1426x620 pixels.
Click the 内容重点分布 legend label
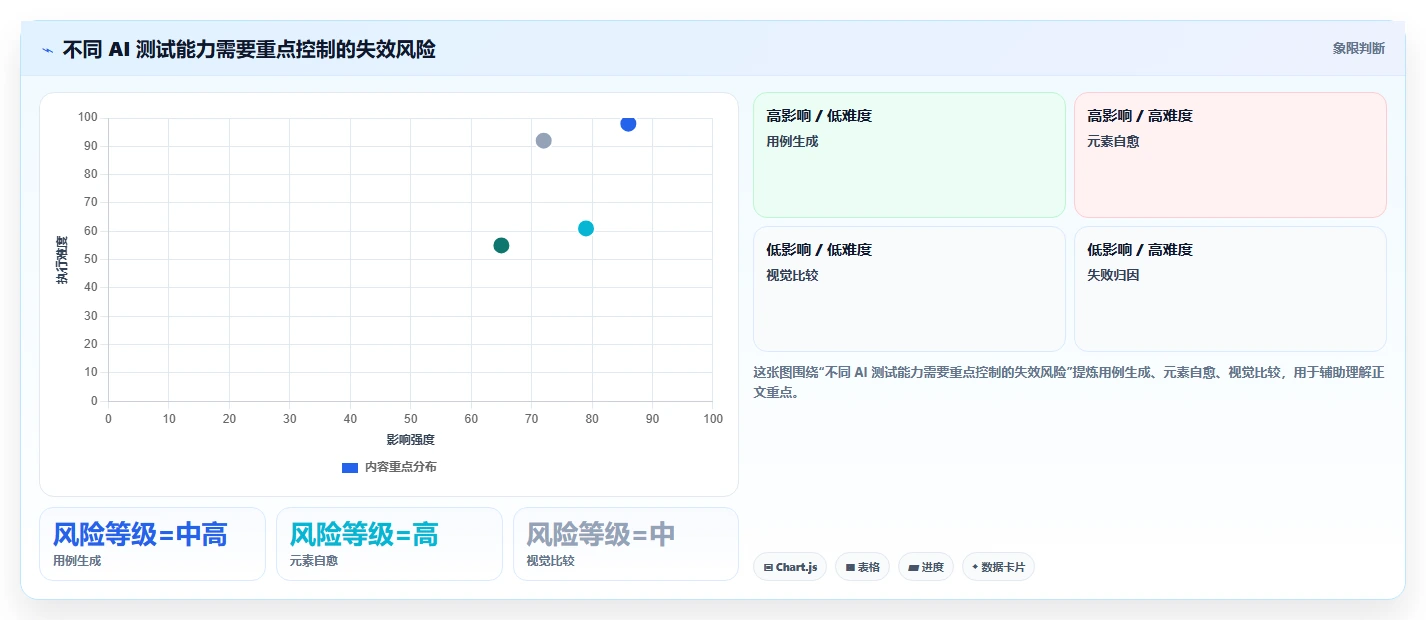pos(400,467)
